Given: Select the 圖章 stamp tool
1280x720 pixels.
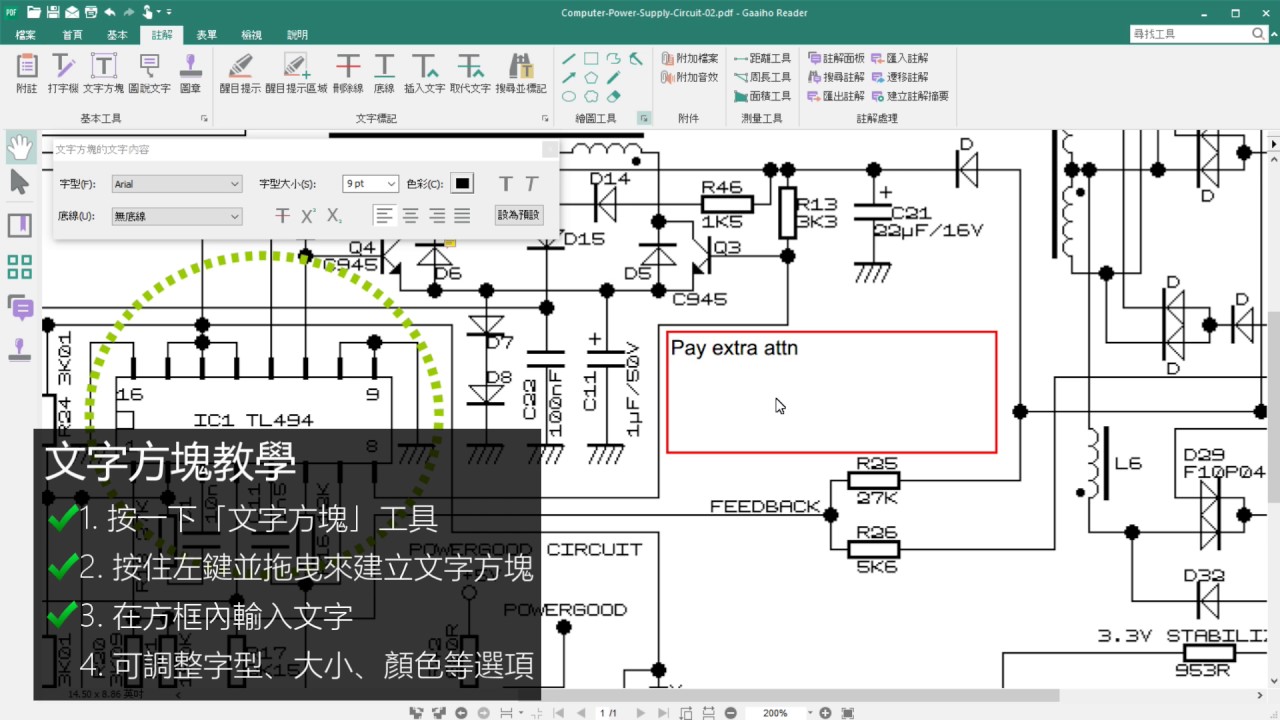Looking at the screenshot, I should [x=190, y=73].
